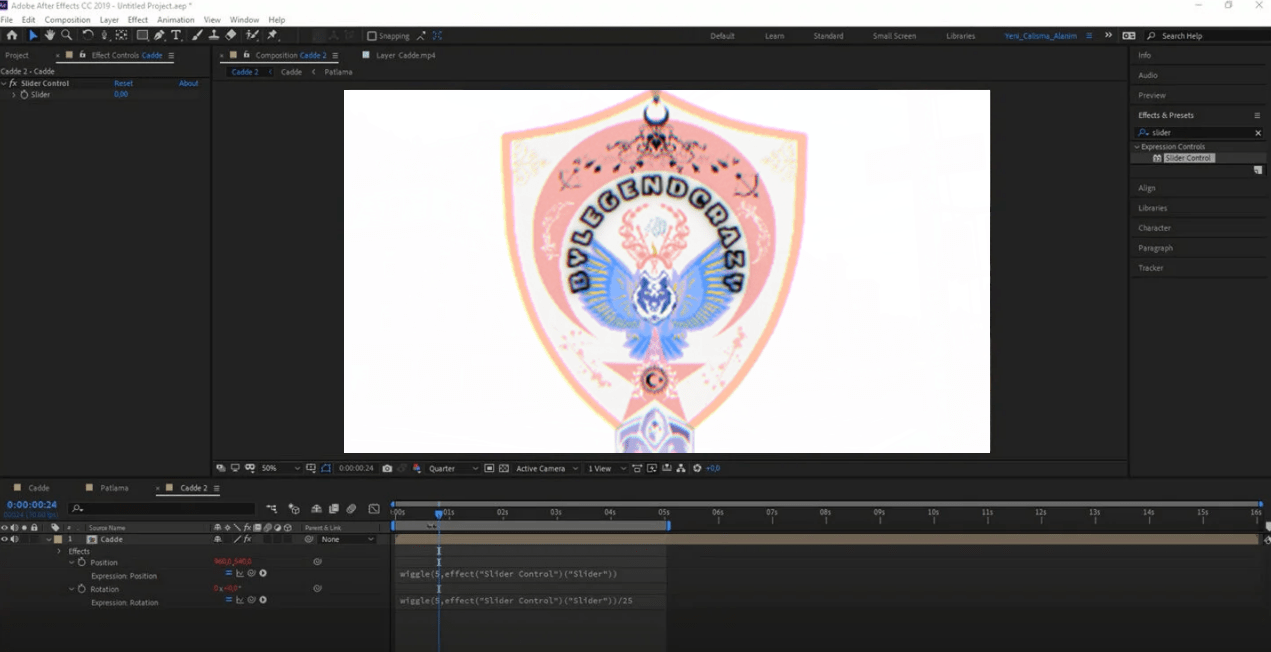
Task: Select the Eraser tool
Action: point(231,35)
